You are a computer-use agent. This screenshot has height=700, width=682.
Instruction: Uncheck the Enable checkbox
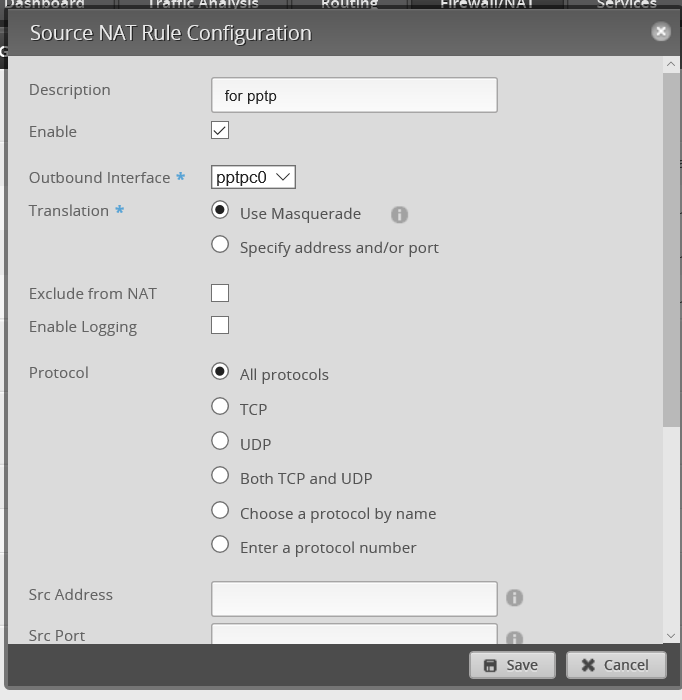[x=220, y=131]
